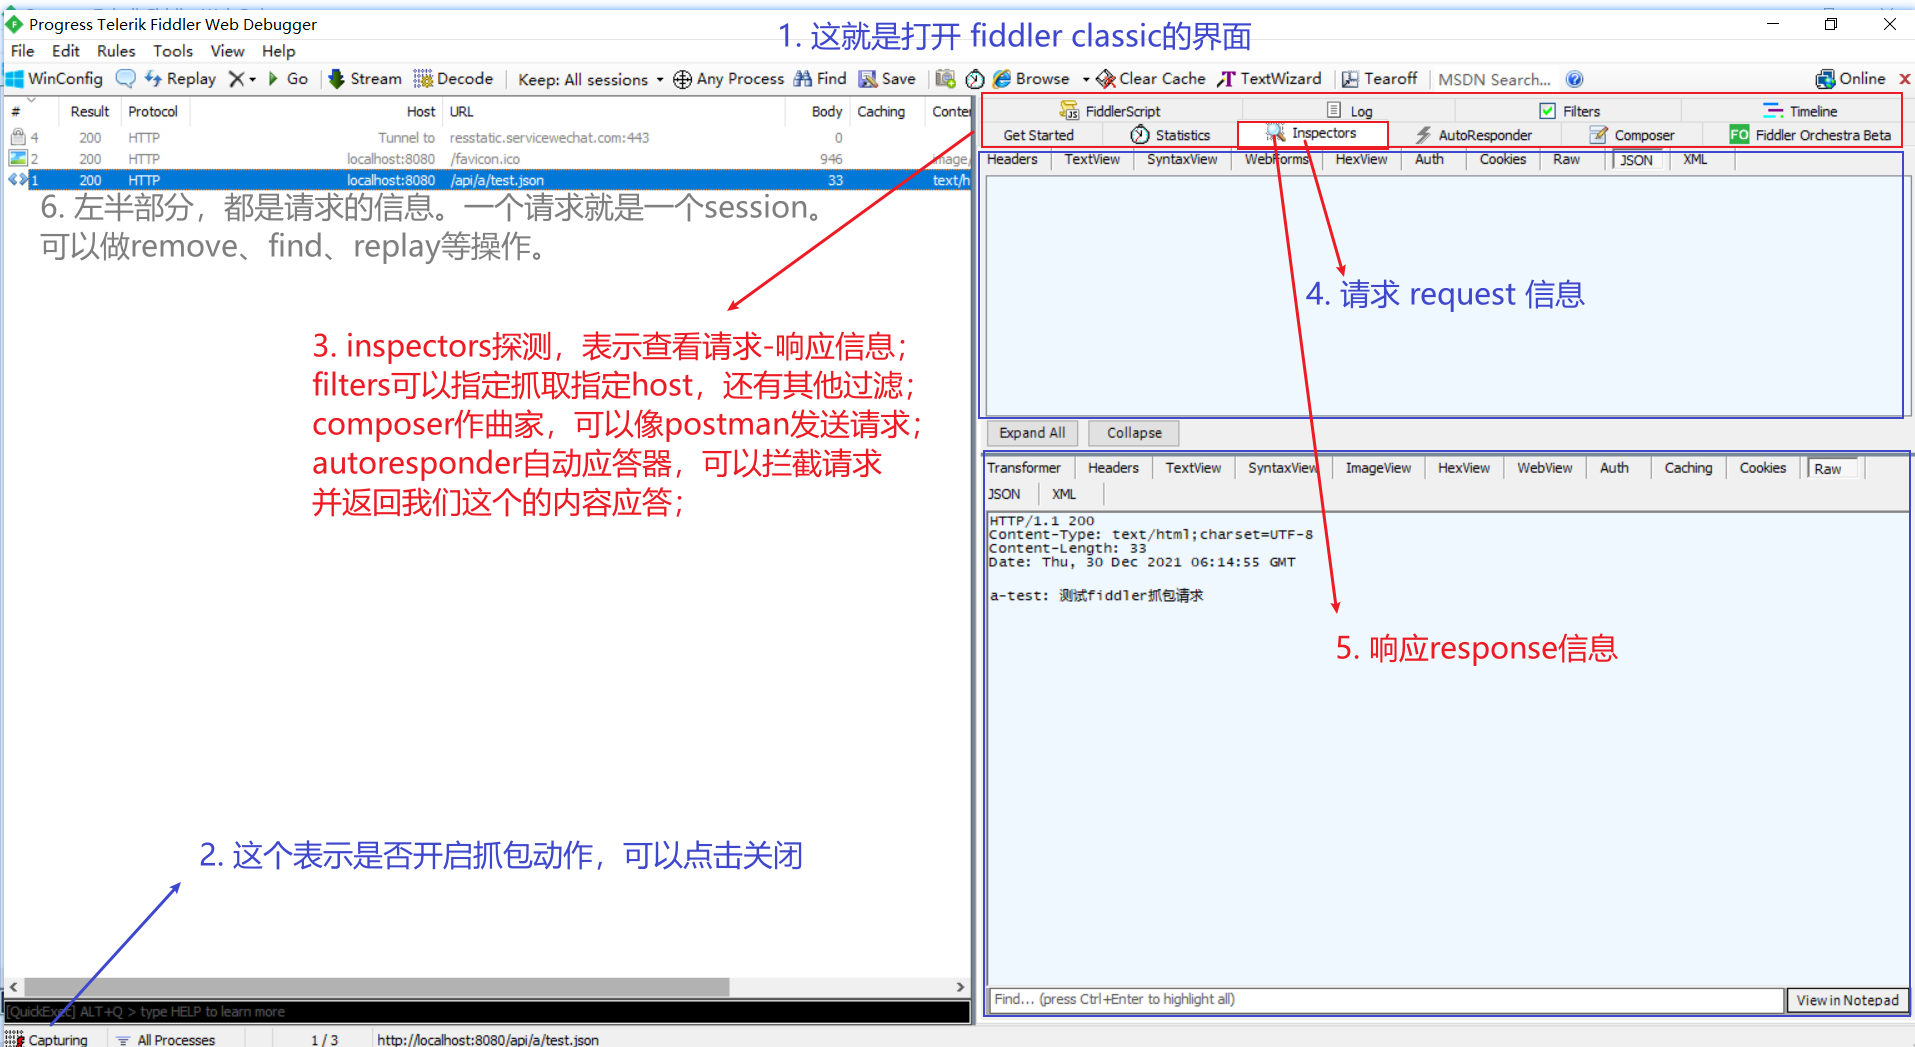Click the Tearoff icon
The image size is (1915, 1047).
[x=1350, y=79]
